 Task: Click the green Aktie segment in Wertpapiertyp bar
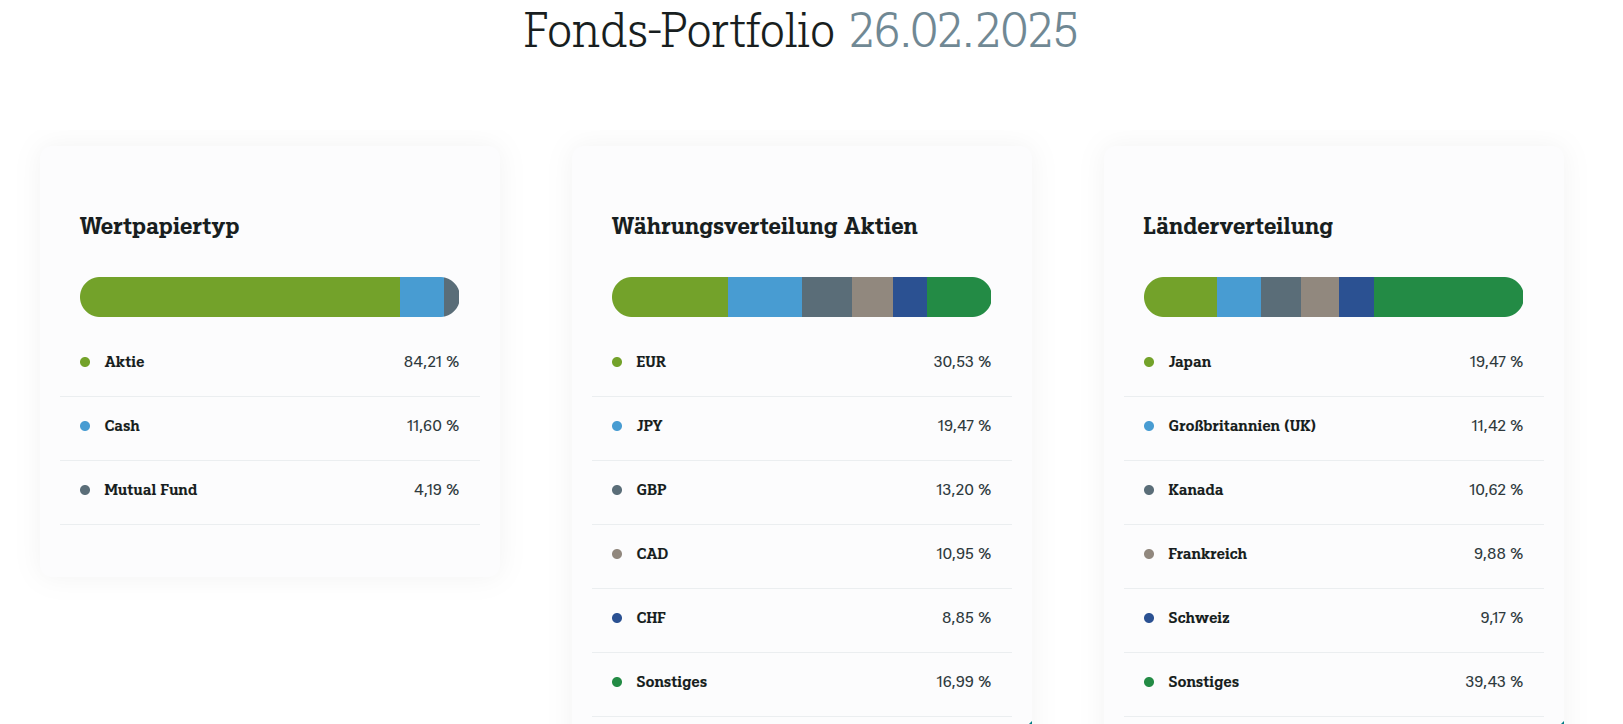[x=240, y=297]
